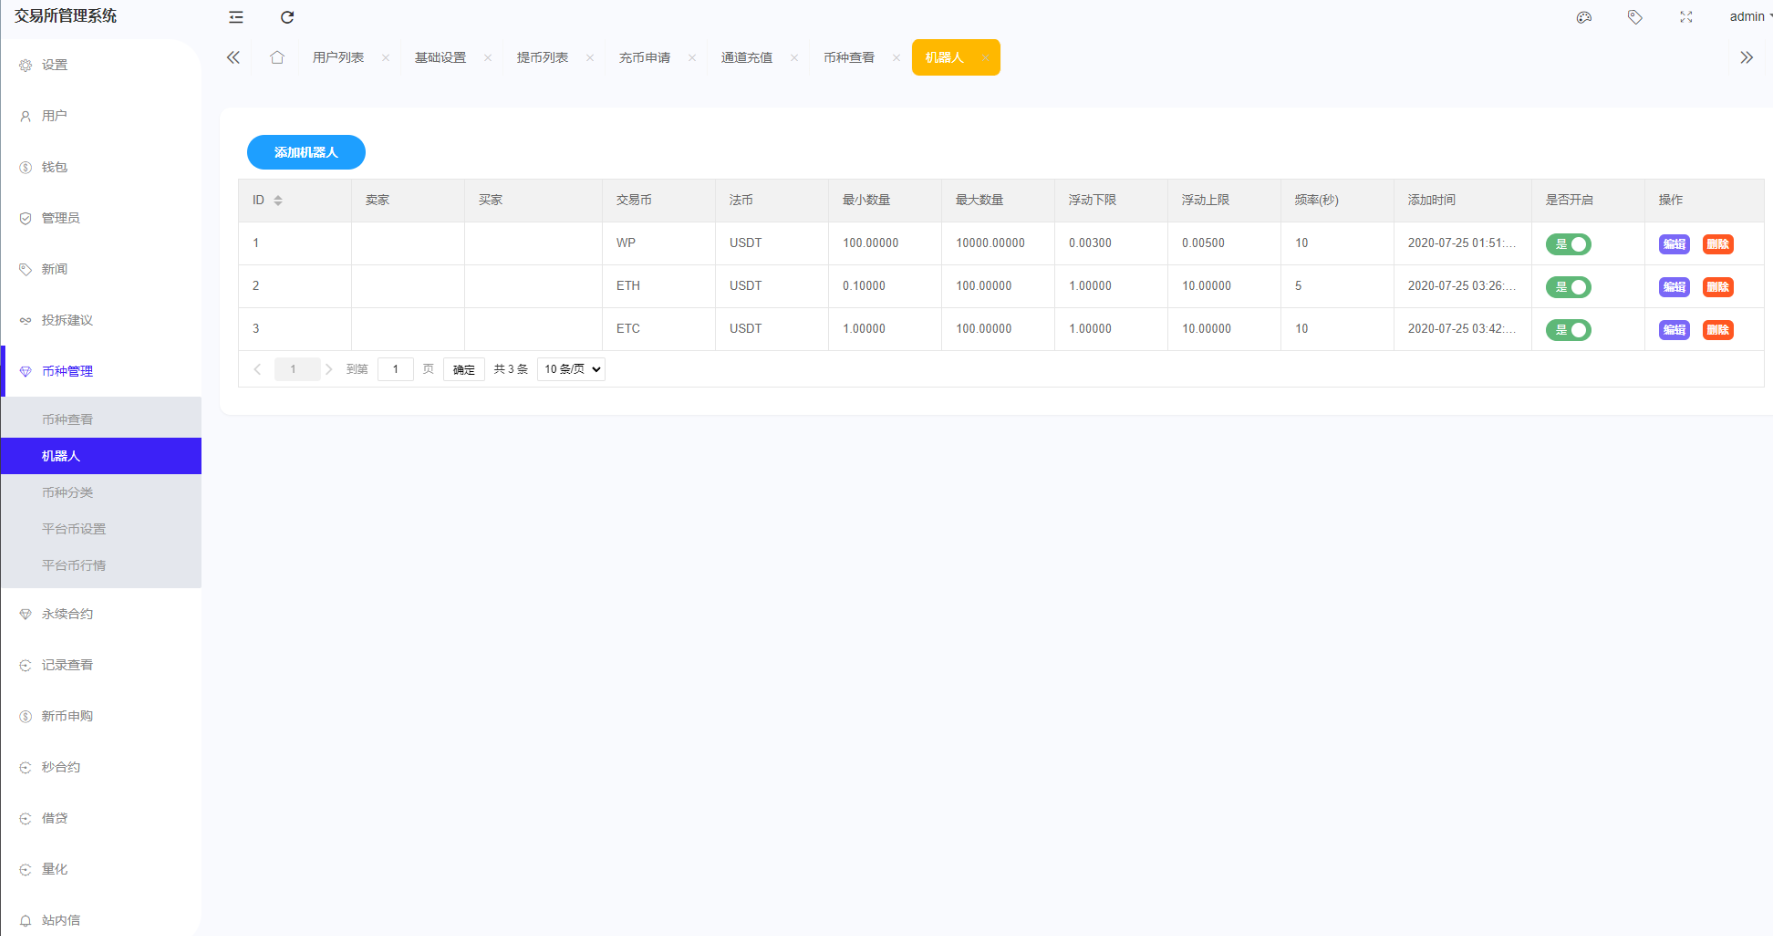
Task: Sort the table by ID column
Action: point(278,201)
